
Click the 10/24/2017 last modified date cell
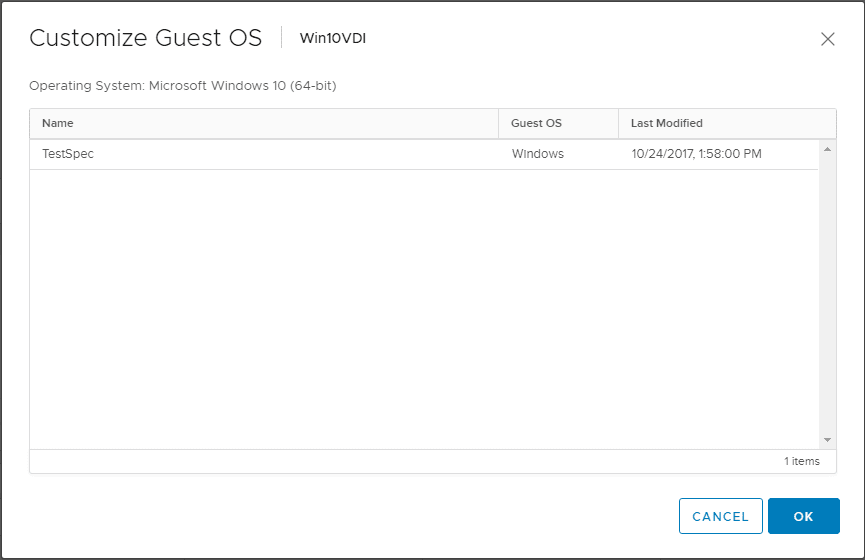pos(696,154)
